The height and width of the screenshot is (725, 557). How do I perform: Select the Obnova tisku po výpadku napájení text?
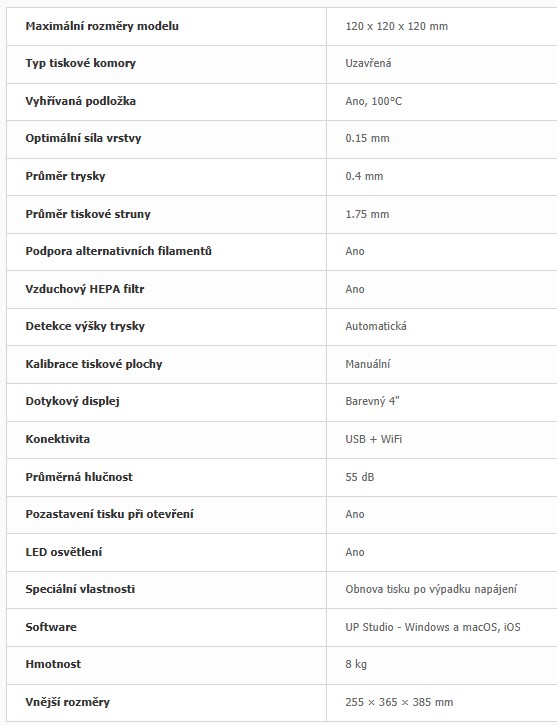[431, 589]
